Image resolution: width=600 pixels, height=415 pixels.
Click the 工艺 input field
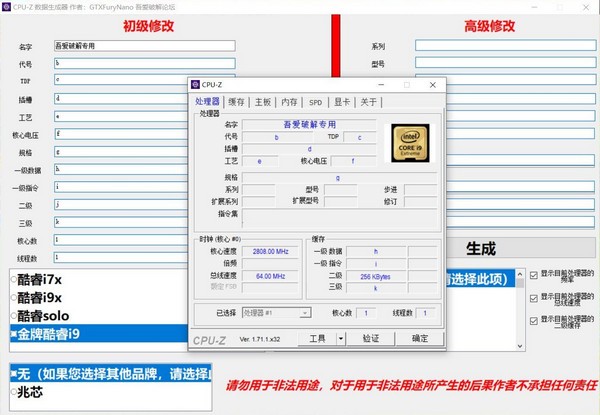point(121,116)
